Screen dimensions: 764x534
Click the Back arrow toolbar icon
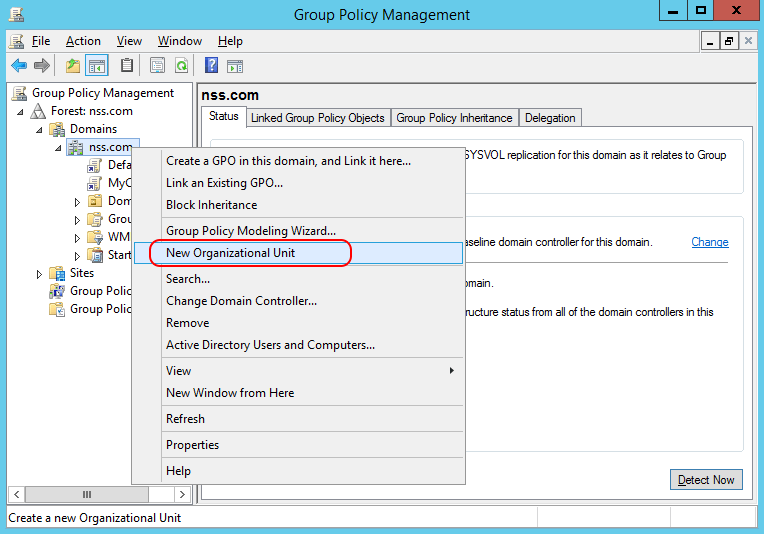point(18,66)
